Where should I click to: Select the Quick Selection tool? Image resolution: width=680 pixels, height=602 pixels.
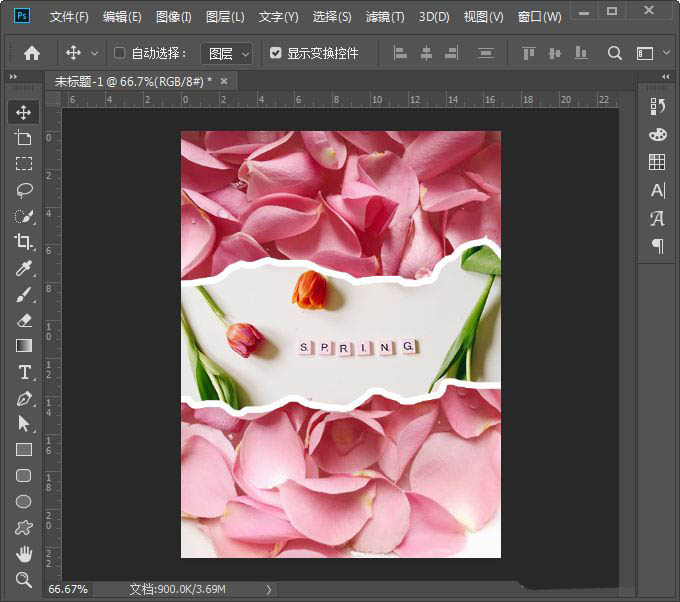coord(23,216)
